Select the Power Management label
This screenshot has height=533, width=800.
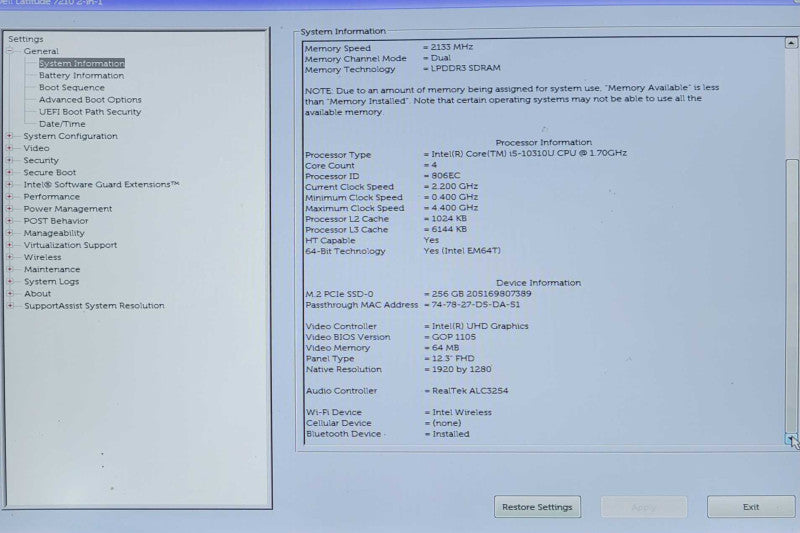68,209
